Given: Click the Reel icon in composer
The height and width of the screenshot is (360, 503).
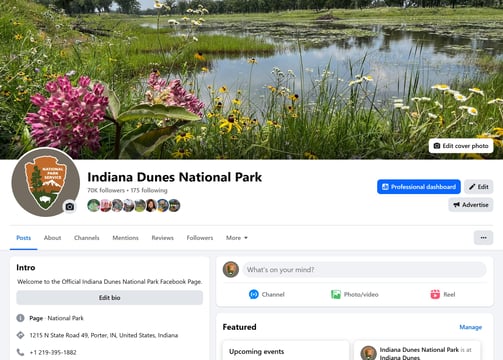Looking at the screenshot, I should click(x=435, y=294).
